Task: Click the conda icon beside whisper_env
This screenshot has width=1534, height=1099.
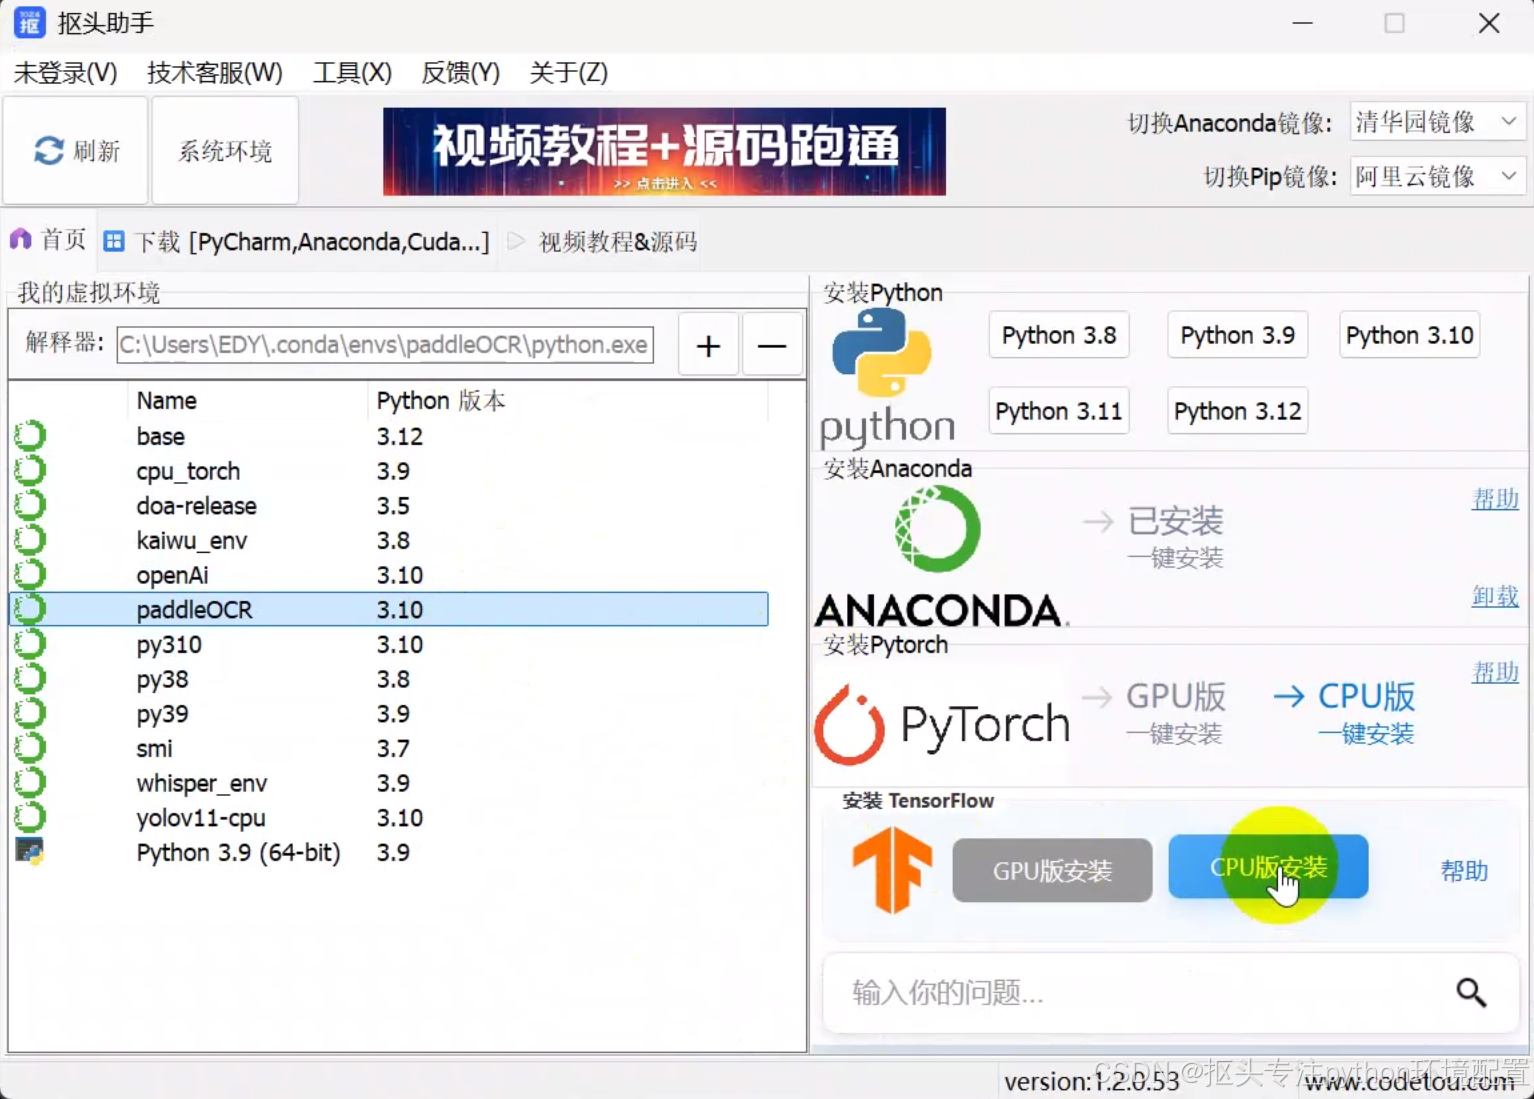Action: click(30, 783)
